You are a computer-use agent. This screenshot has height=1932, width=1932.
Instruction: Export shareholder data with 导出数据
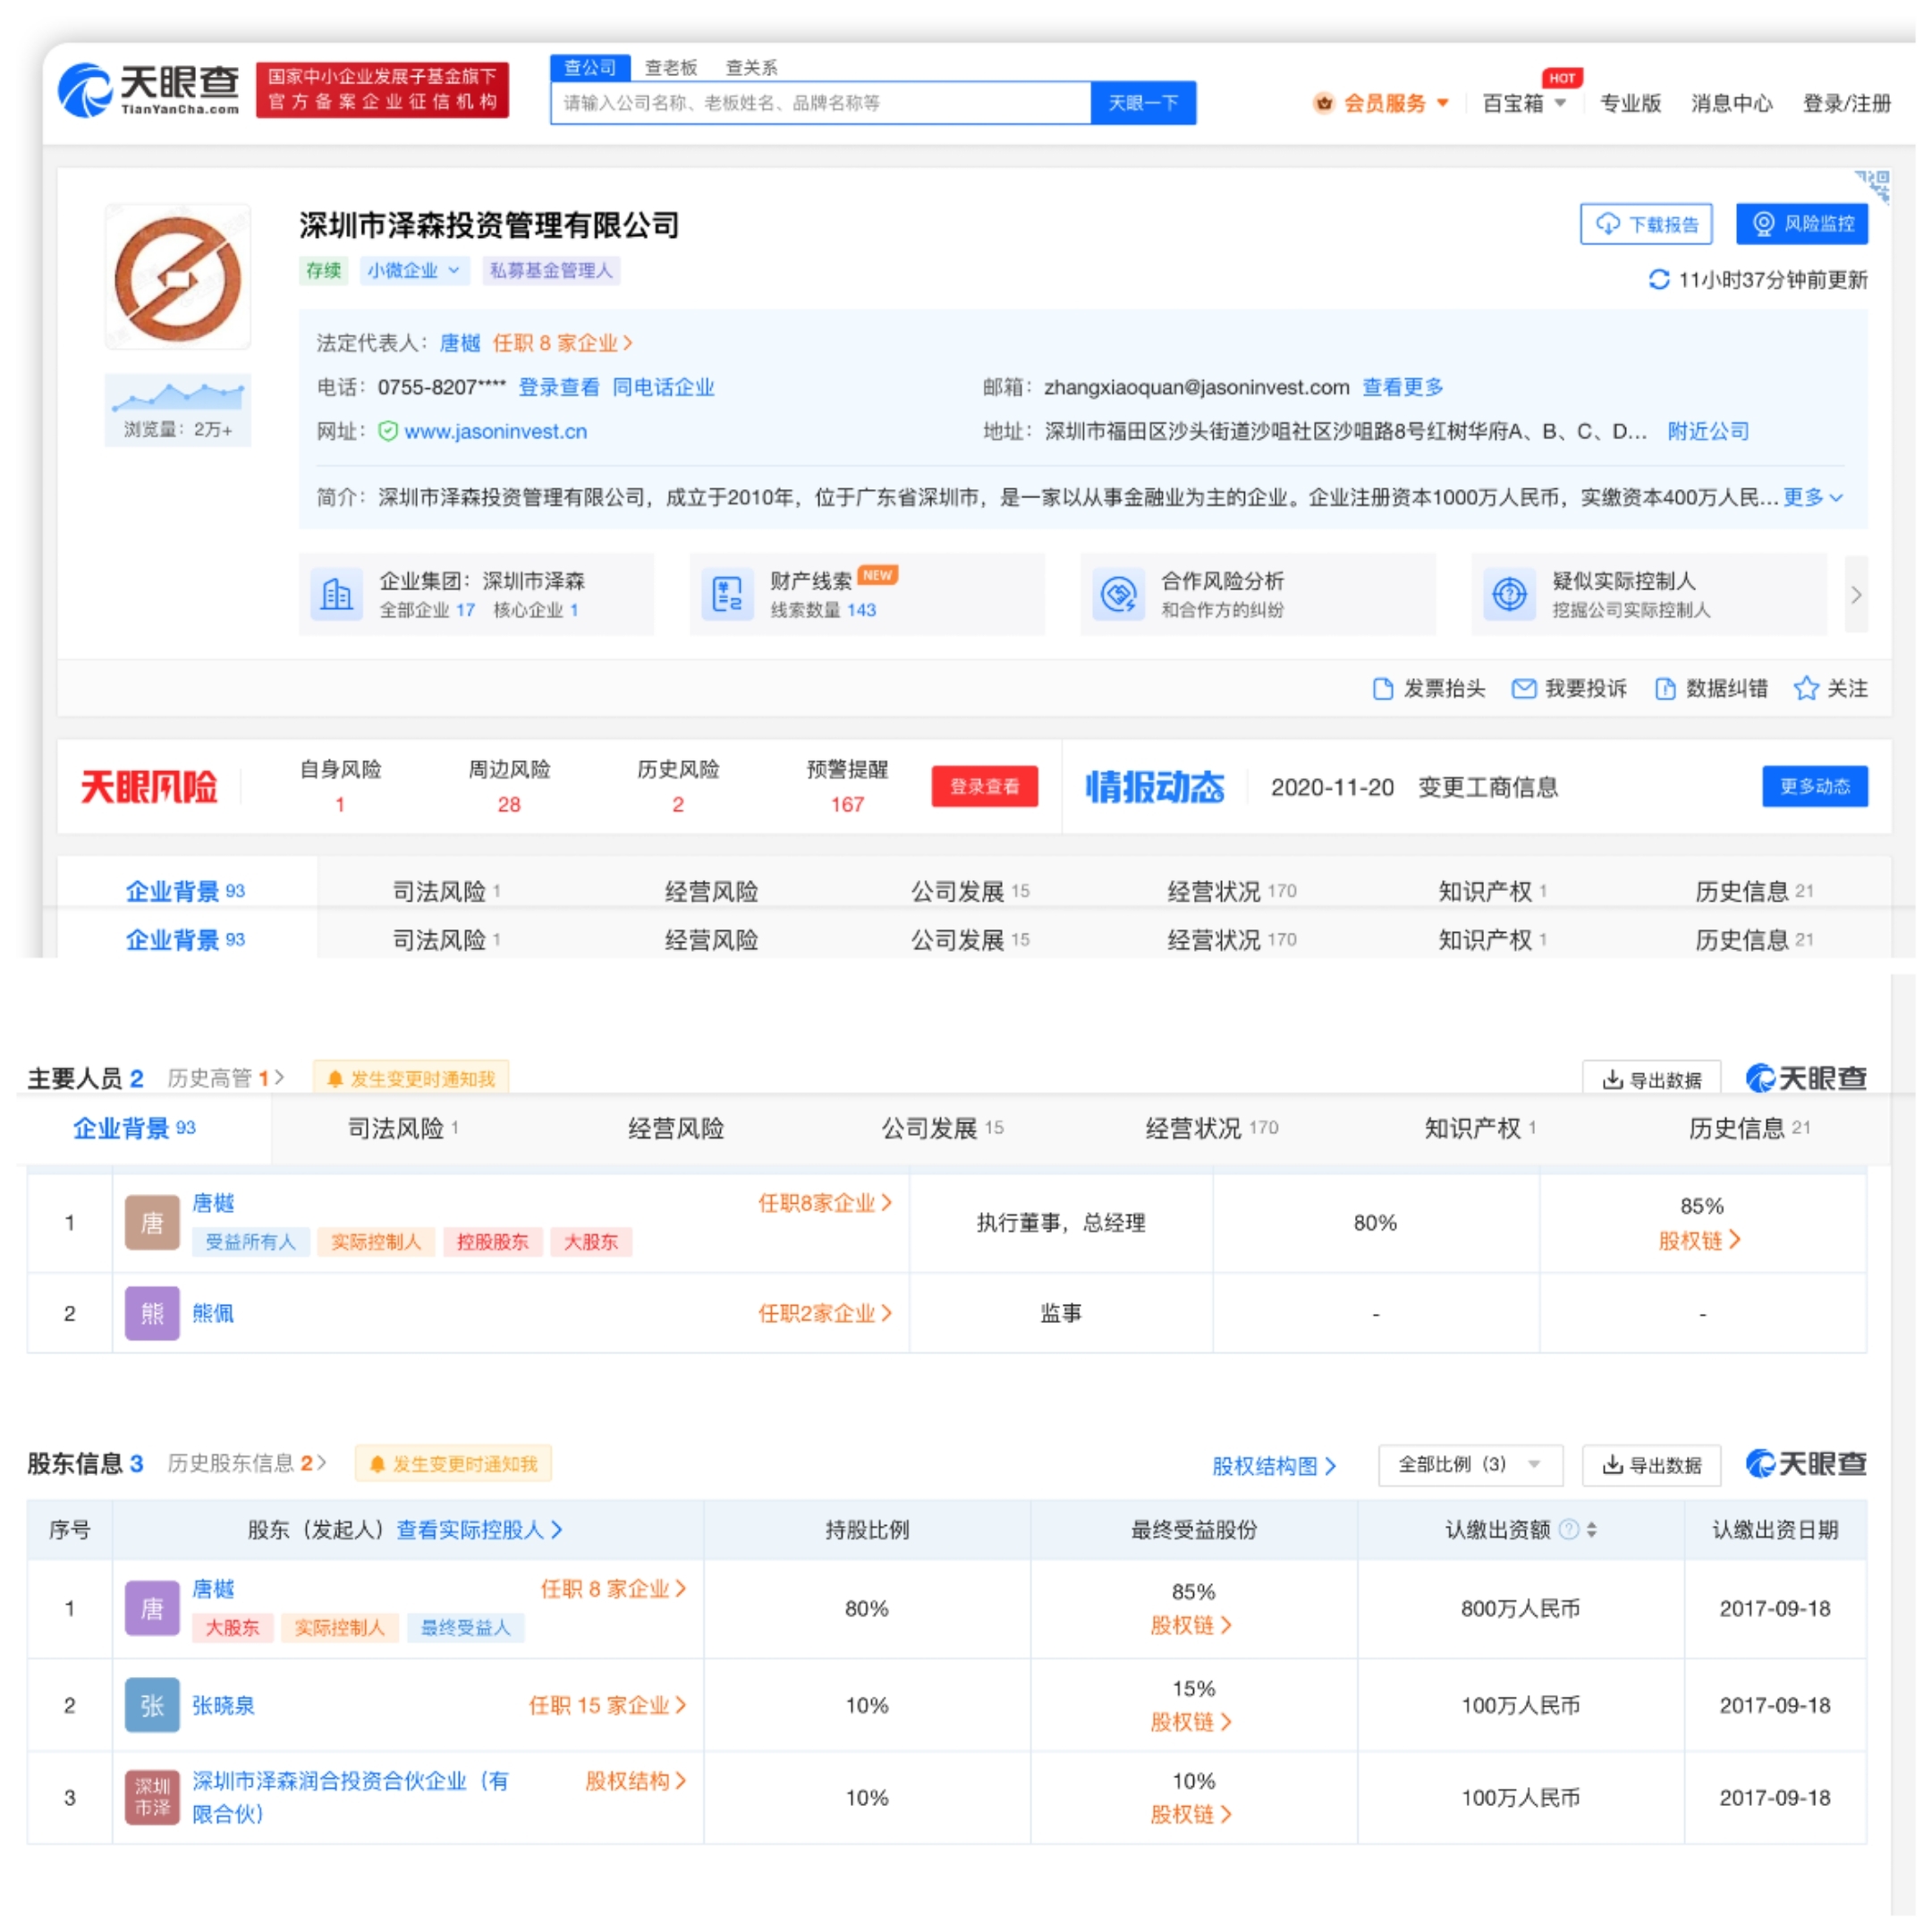pyautogui.click(x=1651, y=1465)
